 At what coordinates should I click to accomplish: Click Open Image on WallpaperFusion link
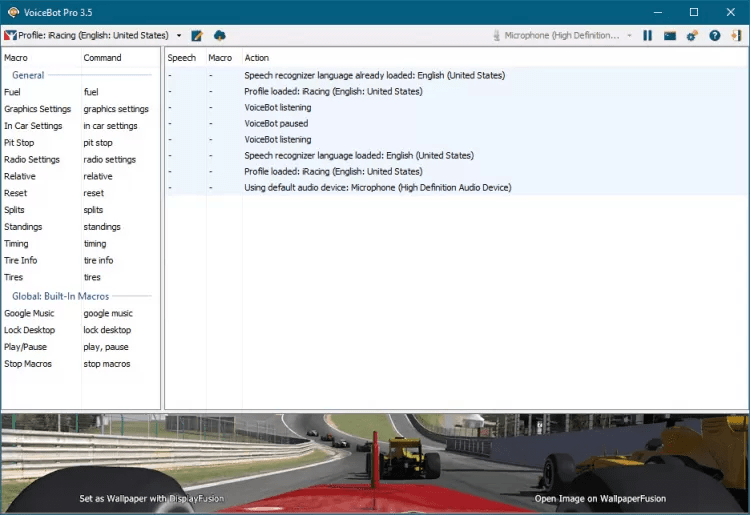click(x=600, y=498)
